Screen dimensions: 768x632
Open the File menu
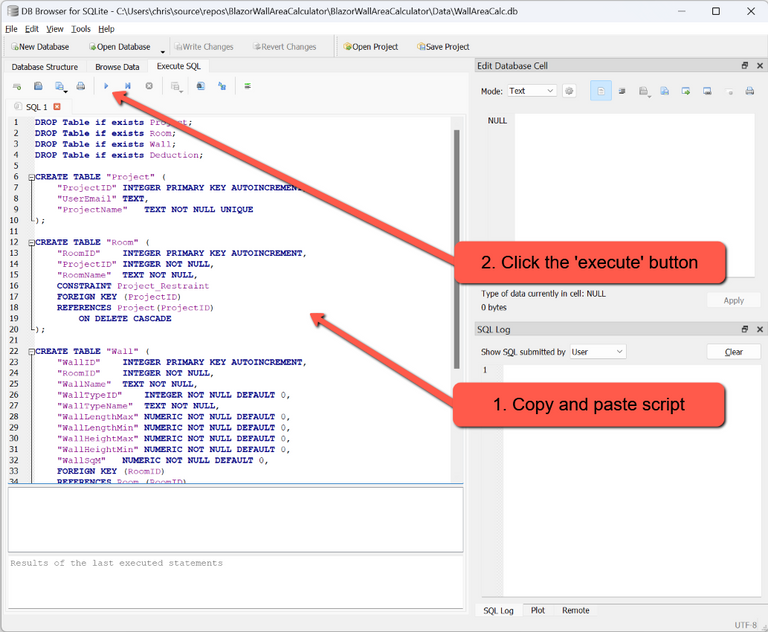click(x=11, y=29)
